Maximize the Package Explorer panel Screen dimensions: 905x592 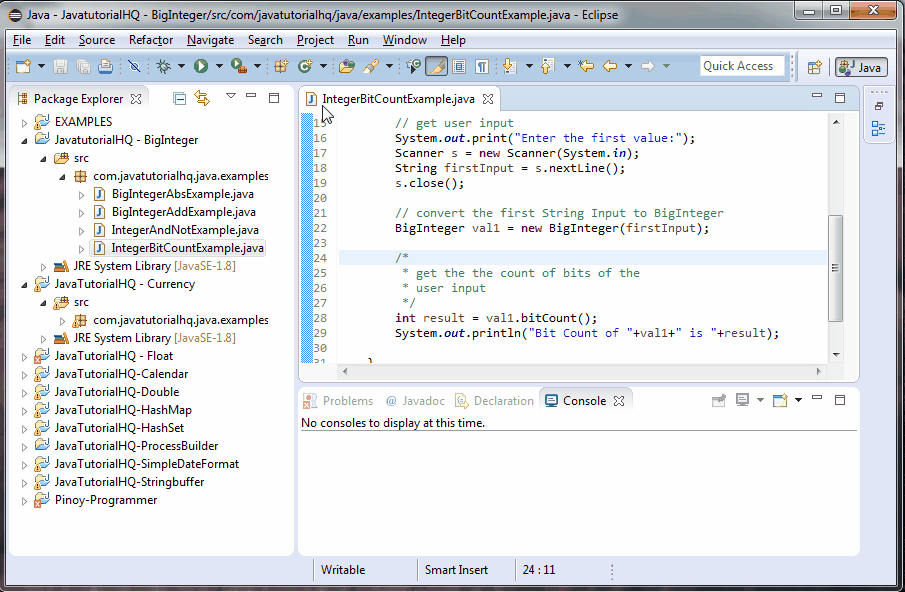coord(274,98)
